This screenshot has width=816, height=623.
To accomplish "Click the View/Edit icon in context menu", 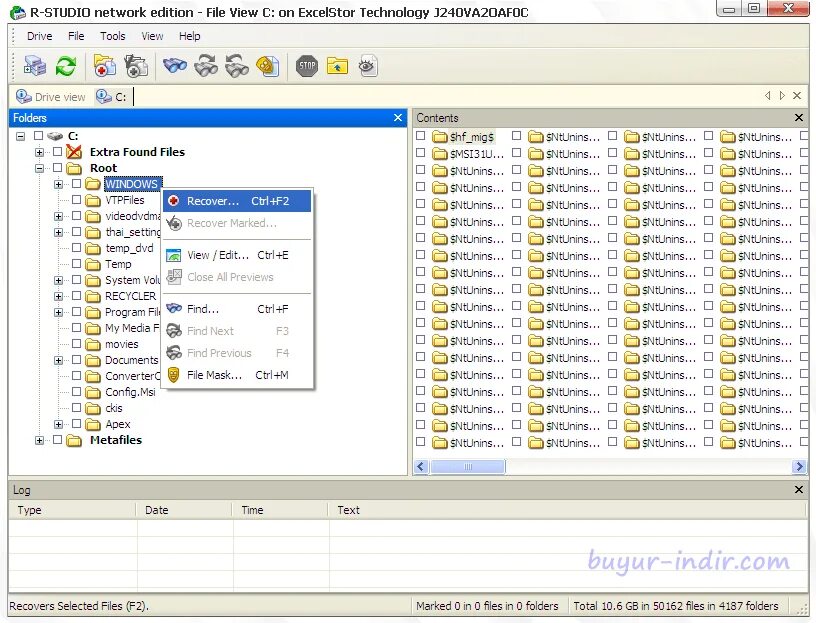I will tap(174, 255).
